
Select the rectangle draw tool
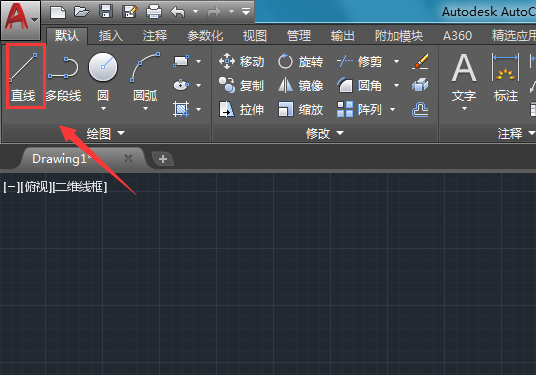(x=181, y=62)
